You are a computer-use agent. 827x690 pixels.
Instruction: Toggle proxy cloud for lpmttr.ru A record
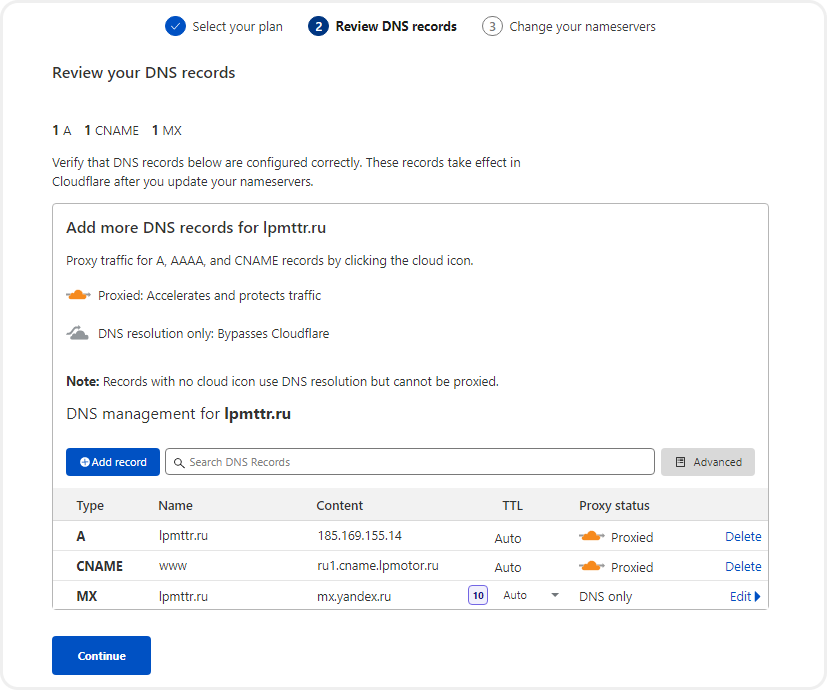592,536
